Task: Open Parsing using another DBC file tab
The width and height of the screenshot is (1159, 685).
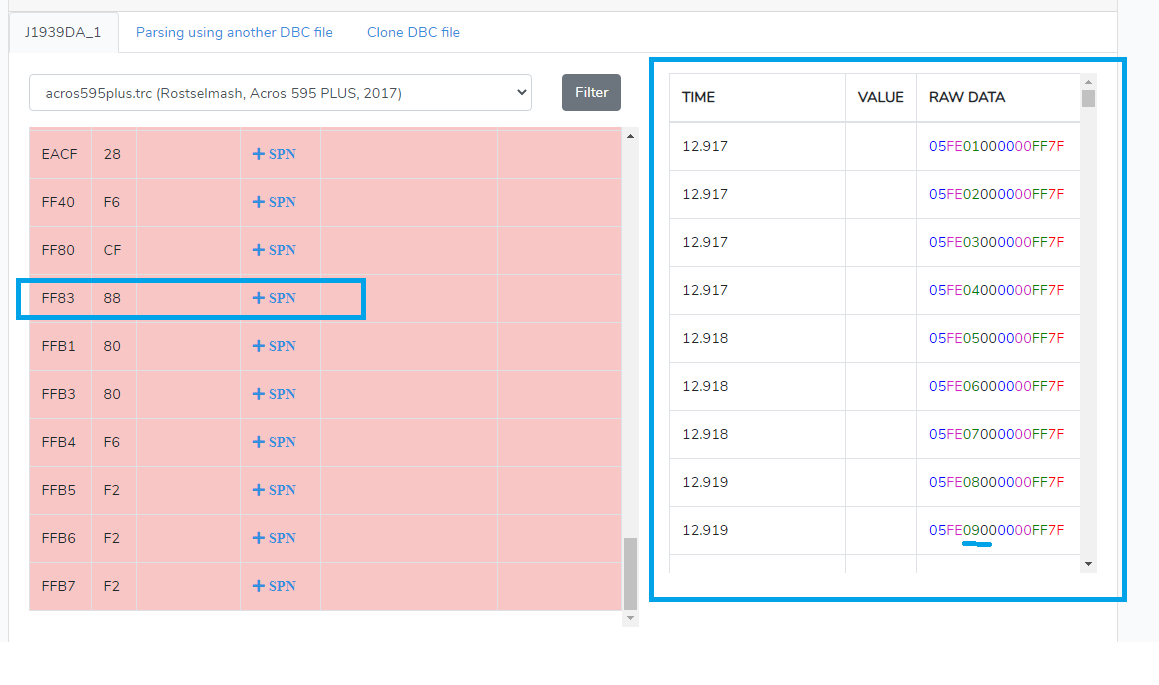Action: tap(234, 32)
